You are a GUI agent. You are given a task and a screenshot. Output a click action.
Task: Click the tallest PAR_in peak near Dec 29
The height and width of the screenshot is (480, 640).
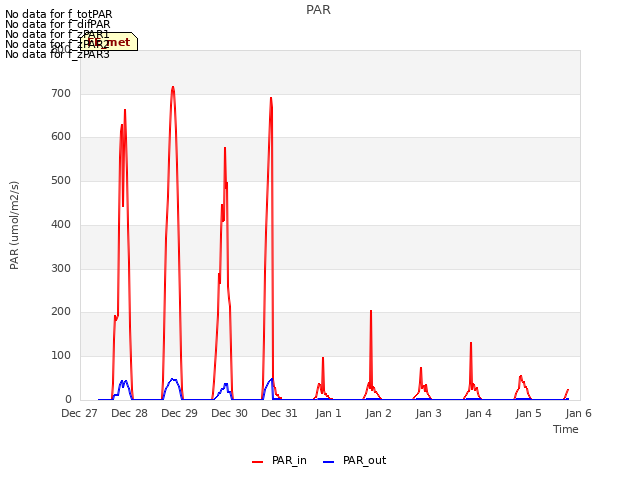(x=173, y=87)
